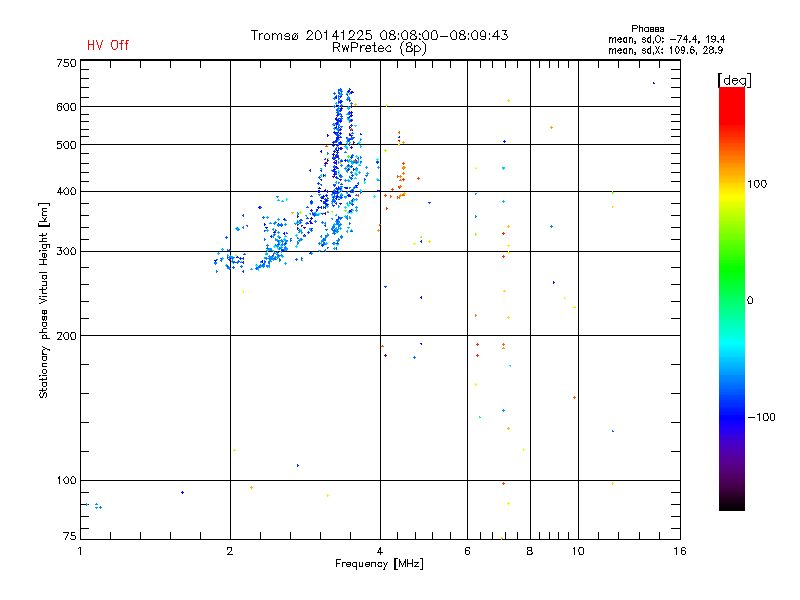This screenshot has height=600, width=800.
Task: Click the red HV Off label
Action: [108, 45]
